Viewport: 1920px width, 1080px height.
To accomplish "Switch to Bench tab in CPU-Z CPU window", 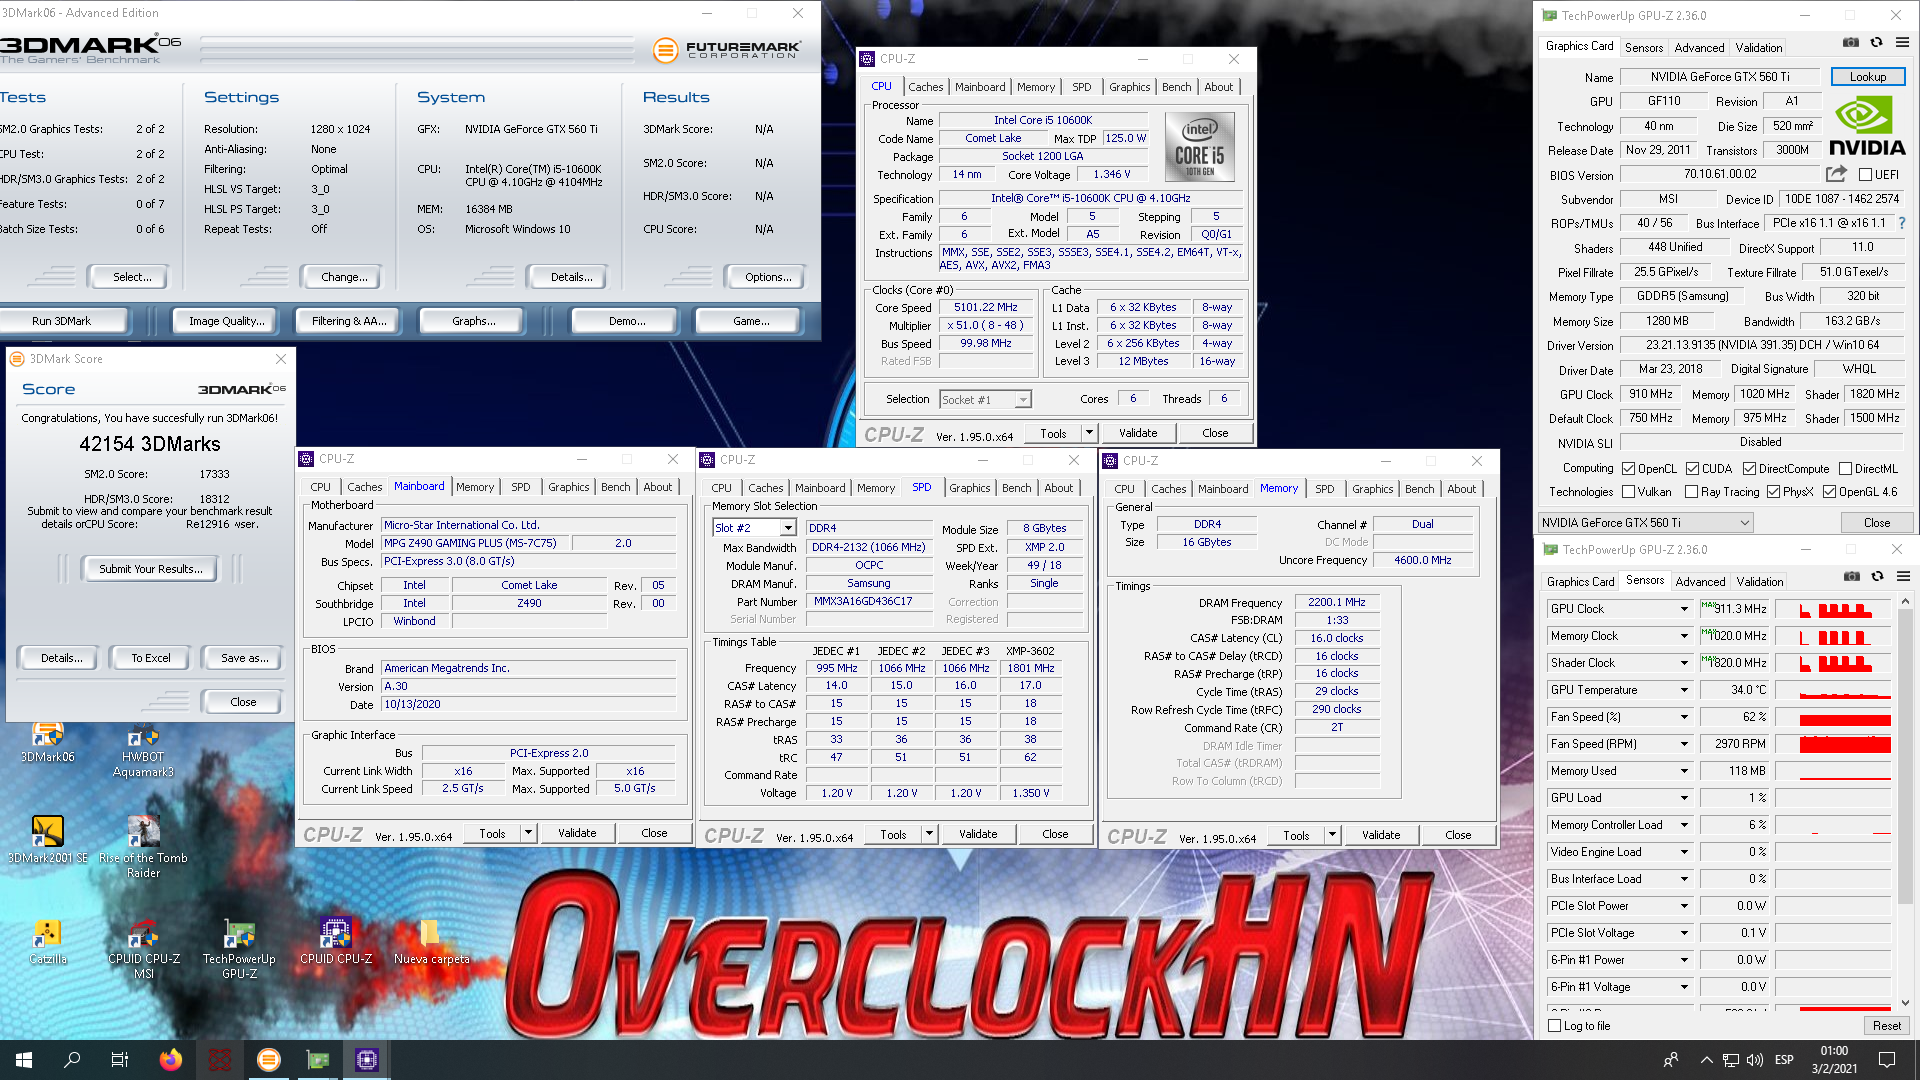I will pyautogui.click(x=1176, y=87).
